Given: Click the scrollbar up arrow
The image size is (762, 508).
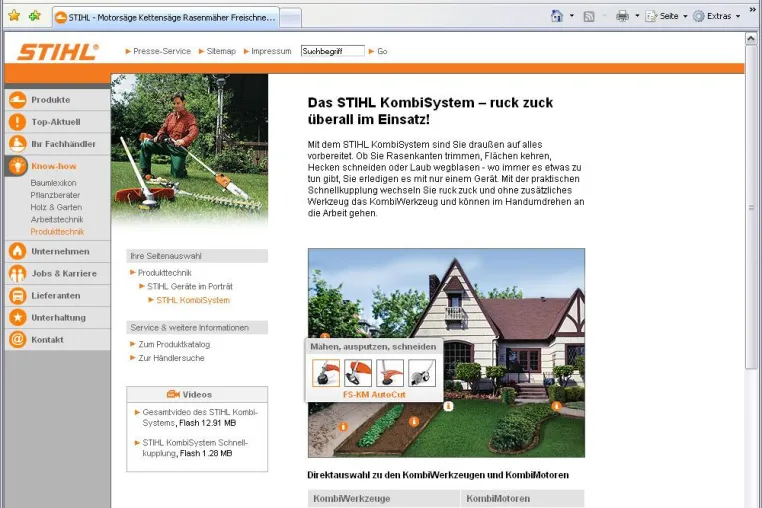Looking at the screenshot, I should (x=751, y=40).
